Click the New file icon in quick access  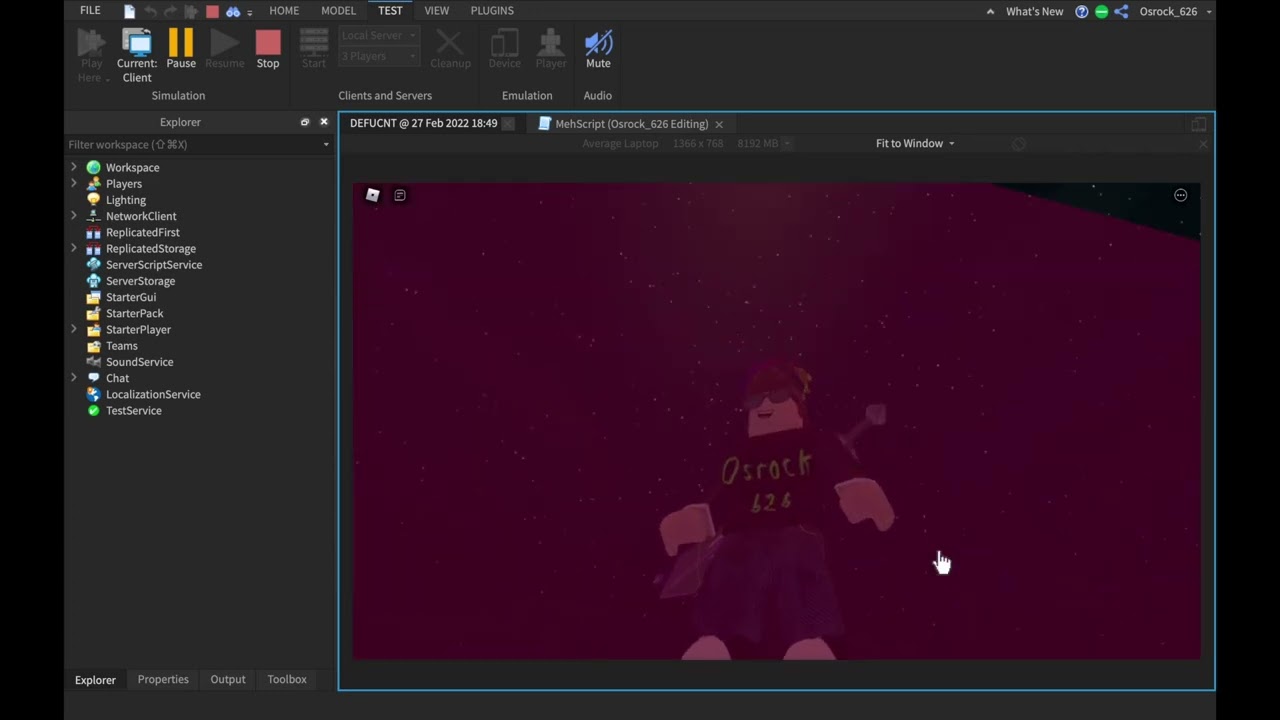point(130,11)
